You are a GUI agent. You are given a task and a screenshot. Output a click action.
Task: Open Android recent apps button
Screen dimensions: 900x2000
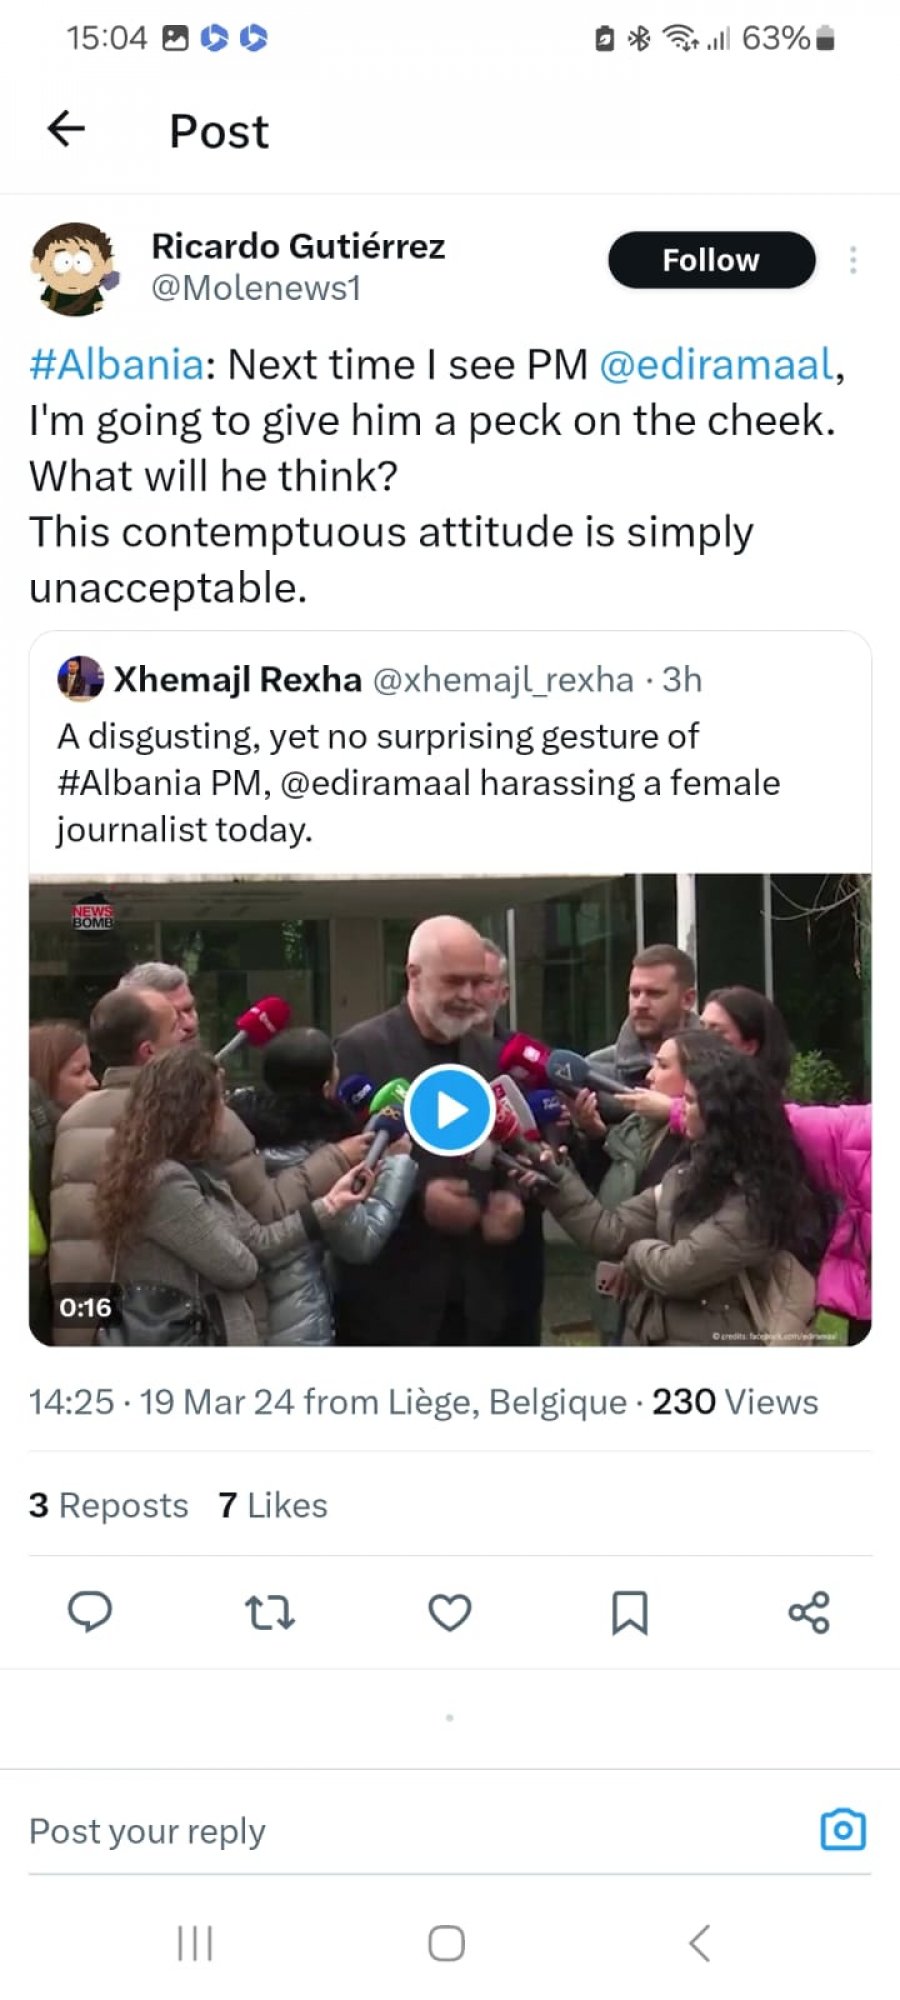click(x=195, y=1944)
